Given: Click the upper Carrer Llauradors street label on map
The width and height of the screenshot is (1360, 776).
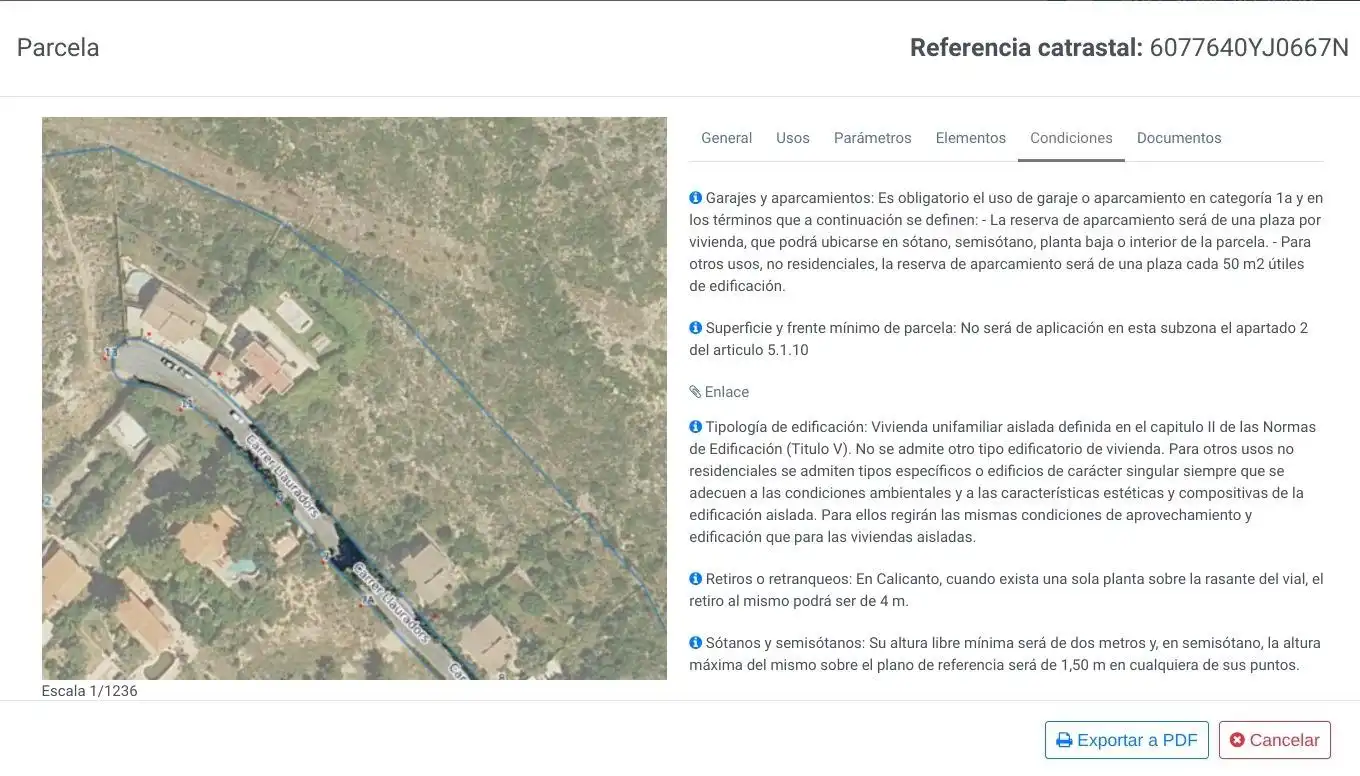Looking at the screenshot, I should [x=283, y=476].
